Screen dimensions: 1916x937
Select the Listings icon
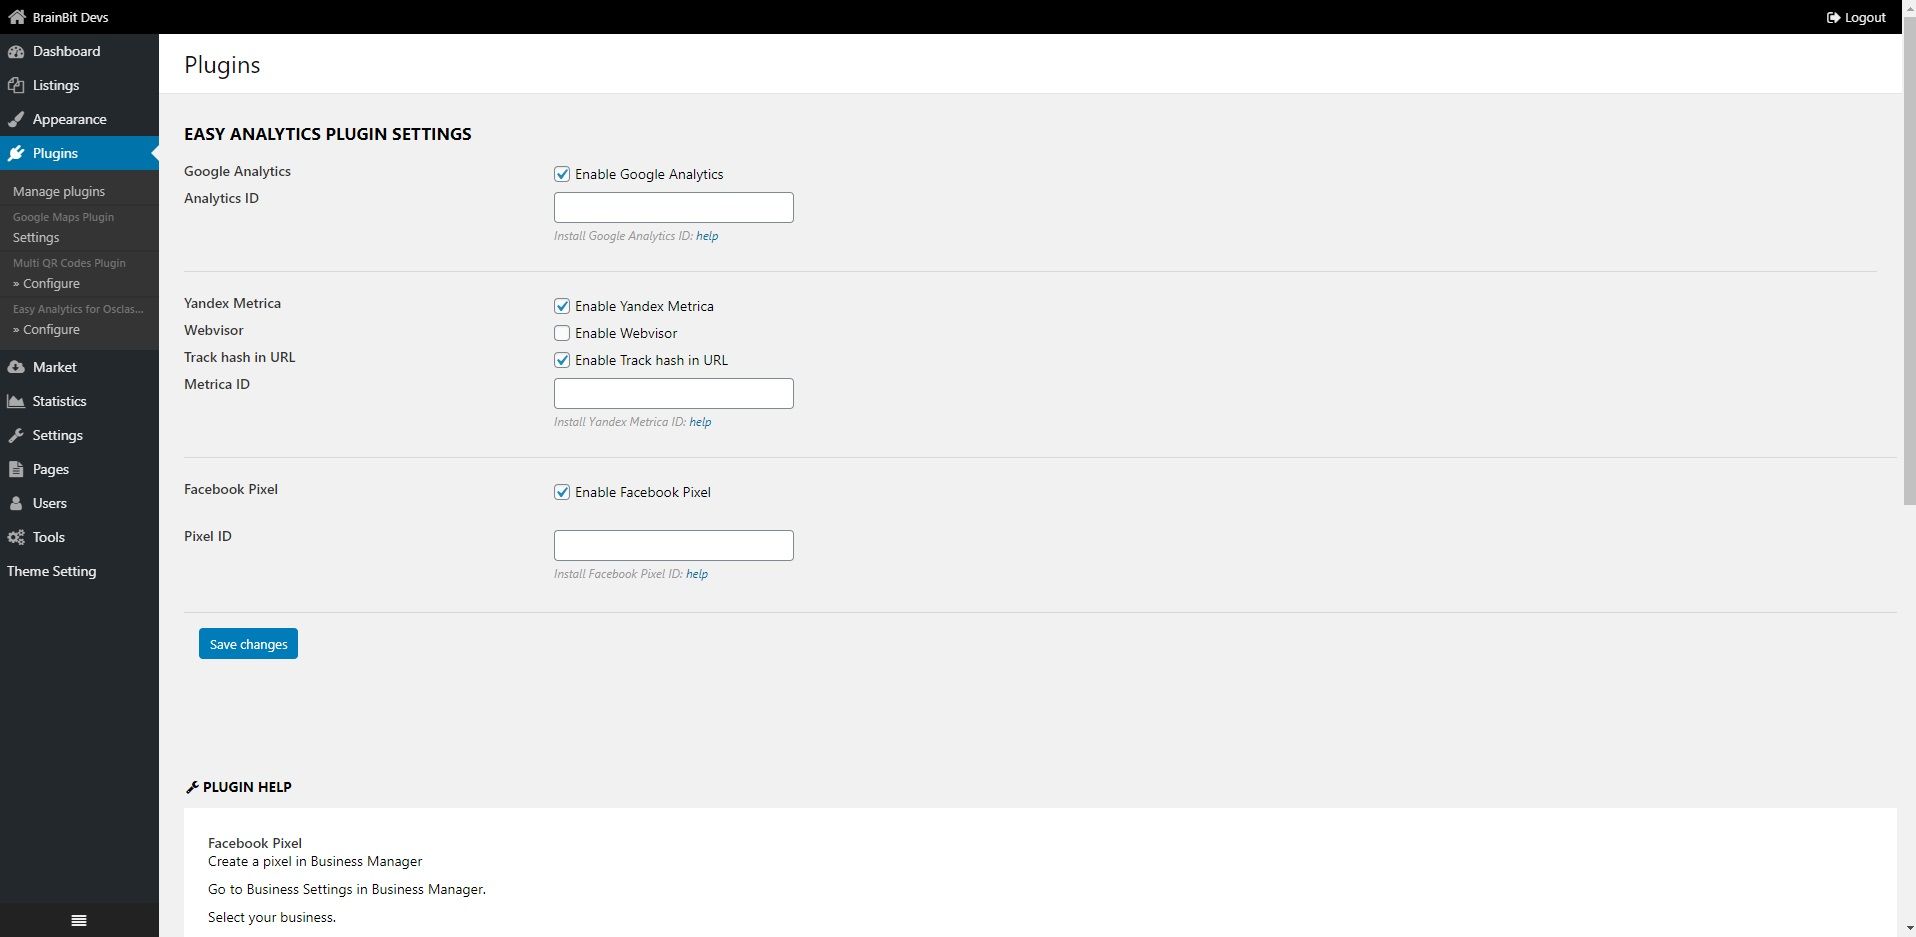[x=17, y=85]
